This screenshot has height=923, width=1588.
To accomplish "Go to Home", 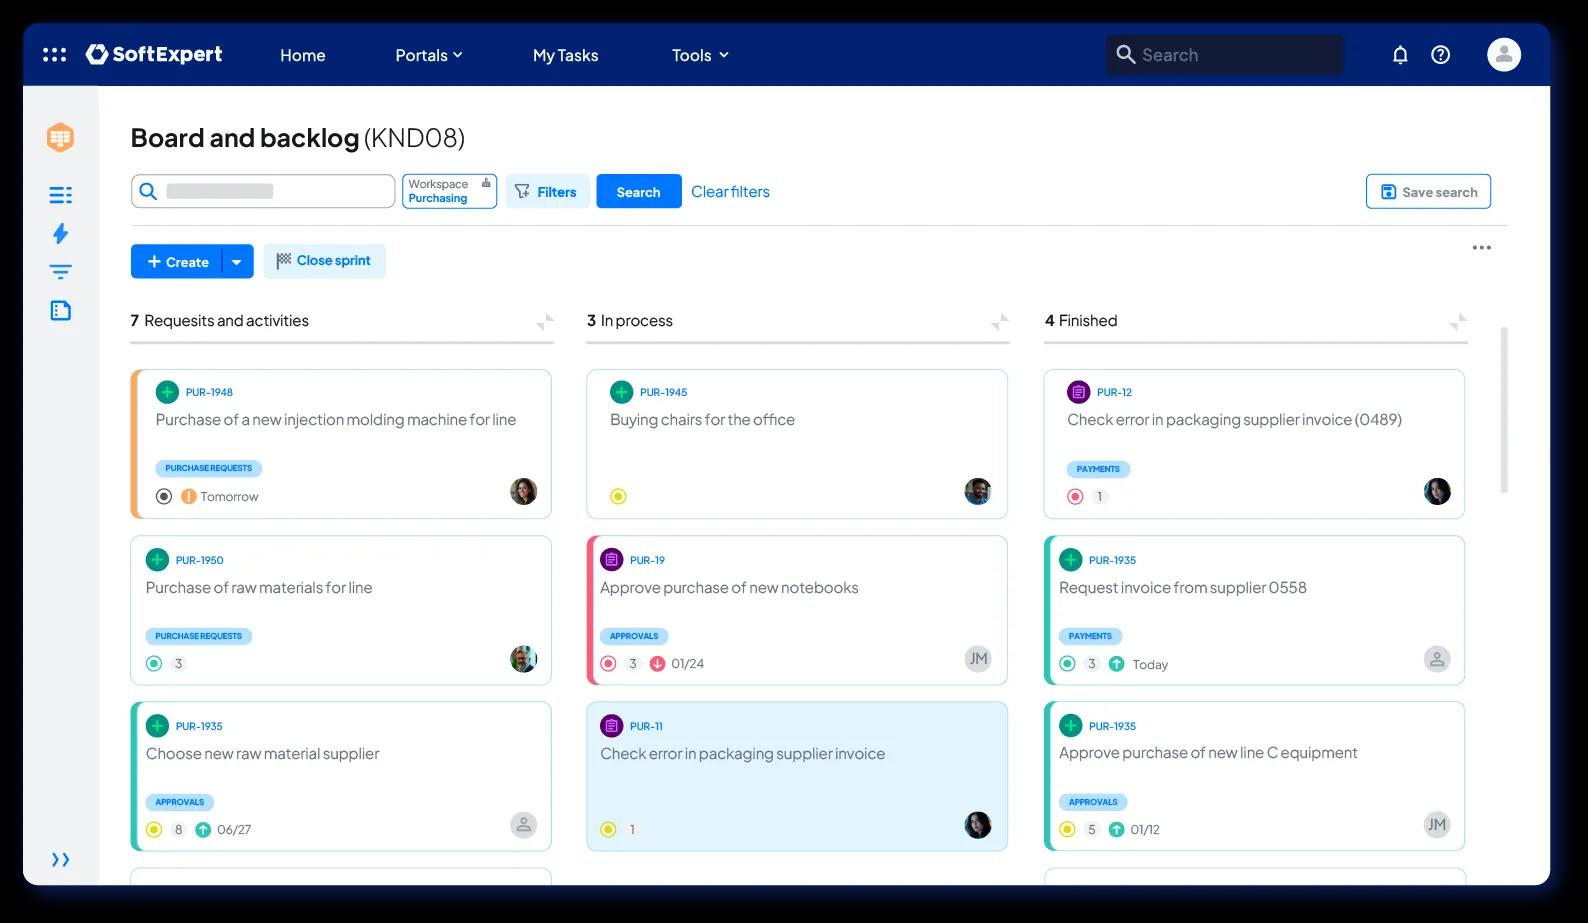I will click(302, 55).
